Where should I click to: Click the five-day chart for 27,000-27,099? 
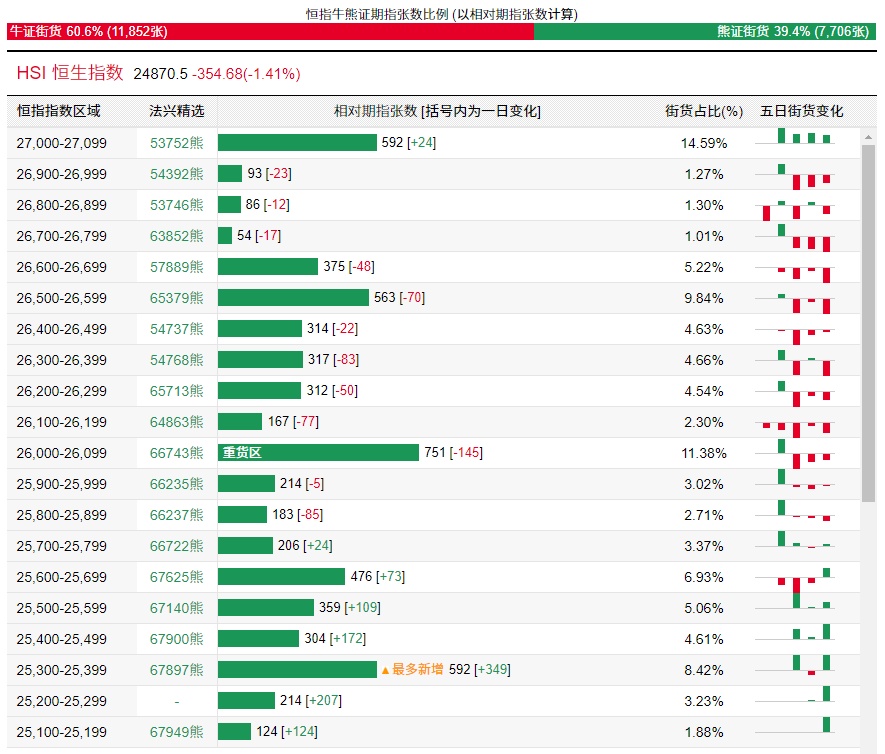point(795,136)
